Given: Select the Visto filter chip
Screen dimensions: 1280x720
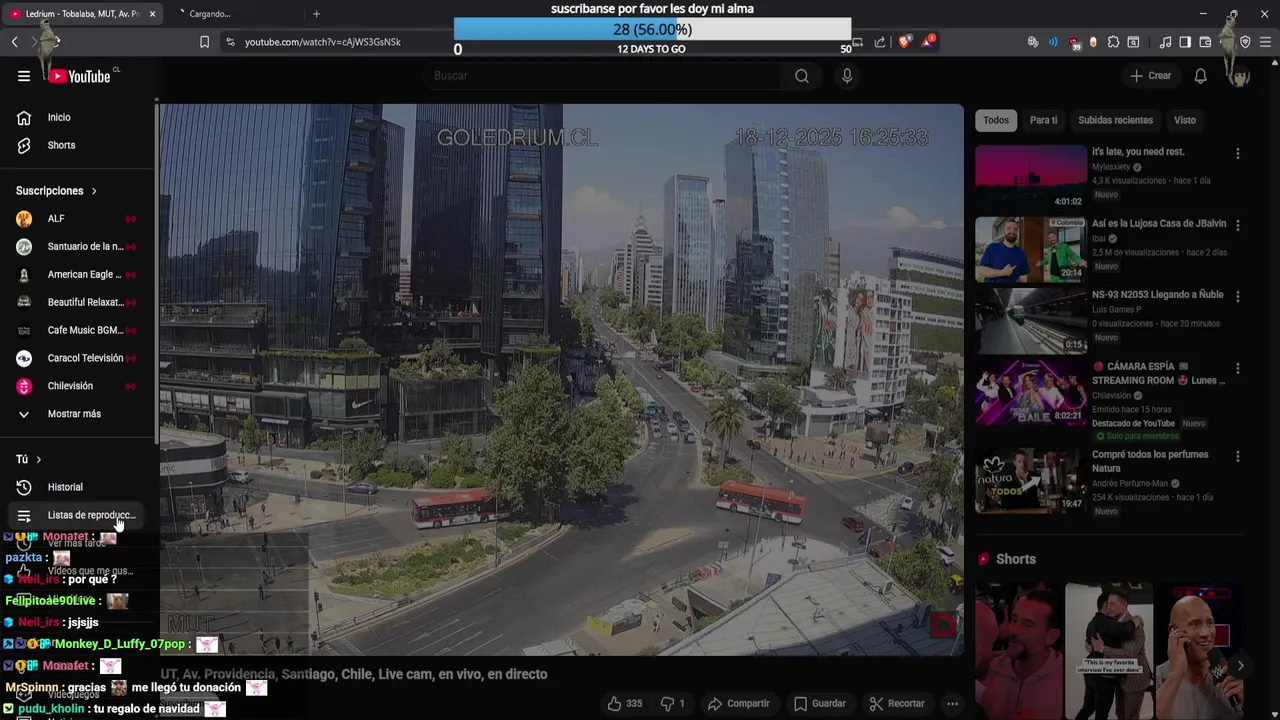Looking at the screenshot, I should (1185, 120).
